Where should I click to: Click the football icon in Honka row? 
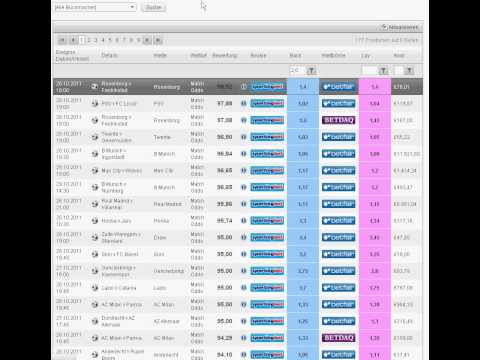pyautogui.click(x=95, y=220)
